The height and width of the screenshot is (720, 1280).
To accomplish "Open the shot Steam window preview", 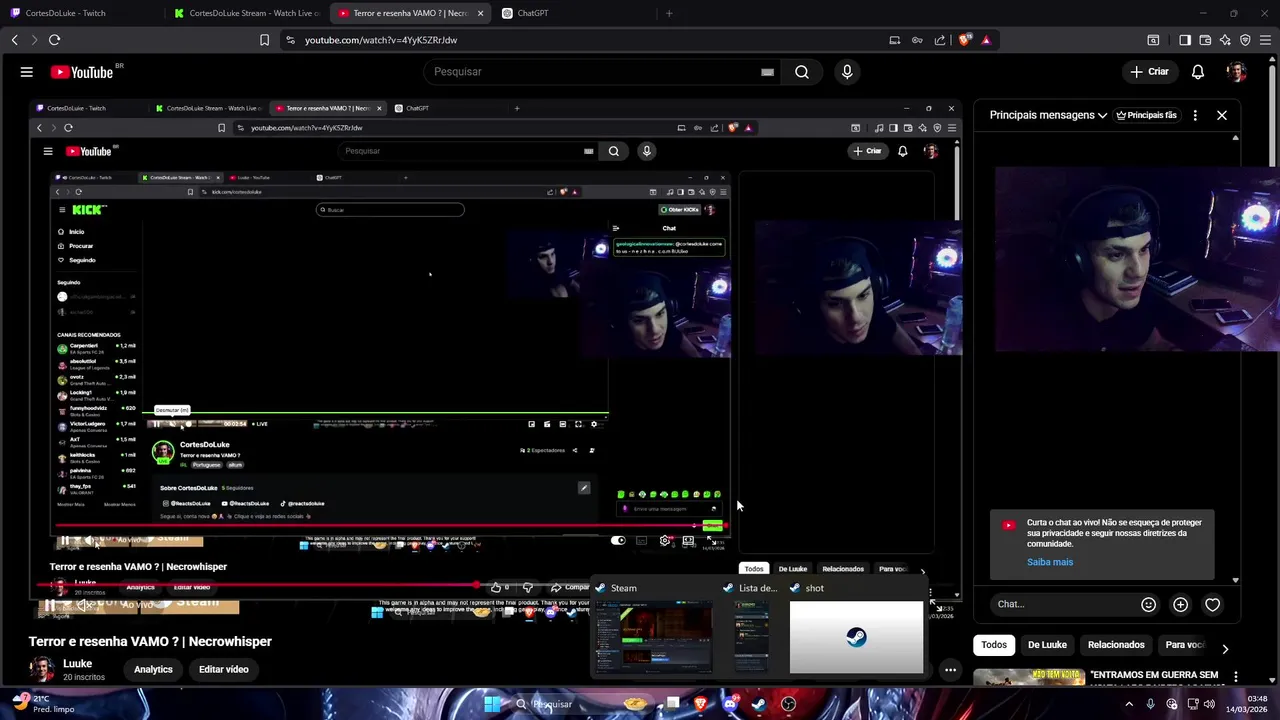I will 857,637.
